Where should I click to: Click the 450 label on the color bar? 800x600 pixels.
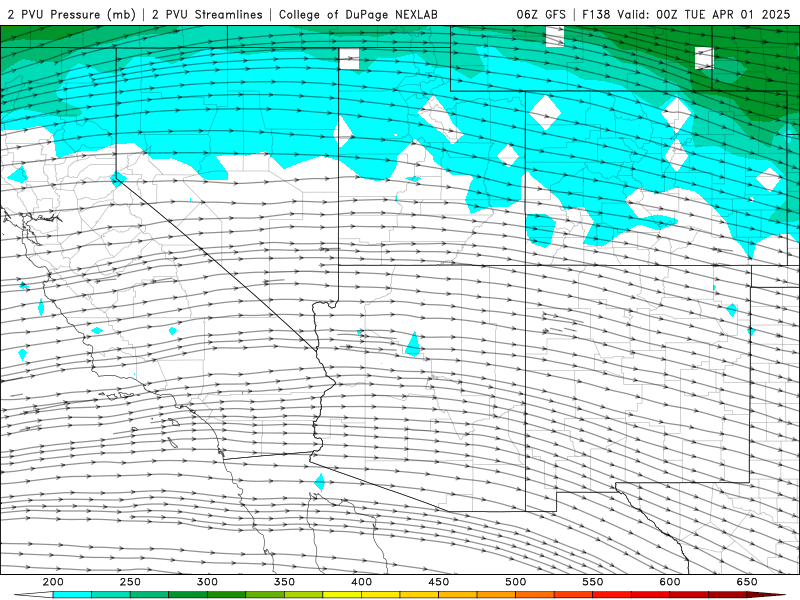pyautogui.click(x=438, y=582)
